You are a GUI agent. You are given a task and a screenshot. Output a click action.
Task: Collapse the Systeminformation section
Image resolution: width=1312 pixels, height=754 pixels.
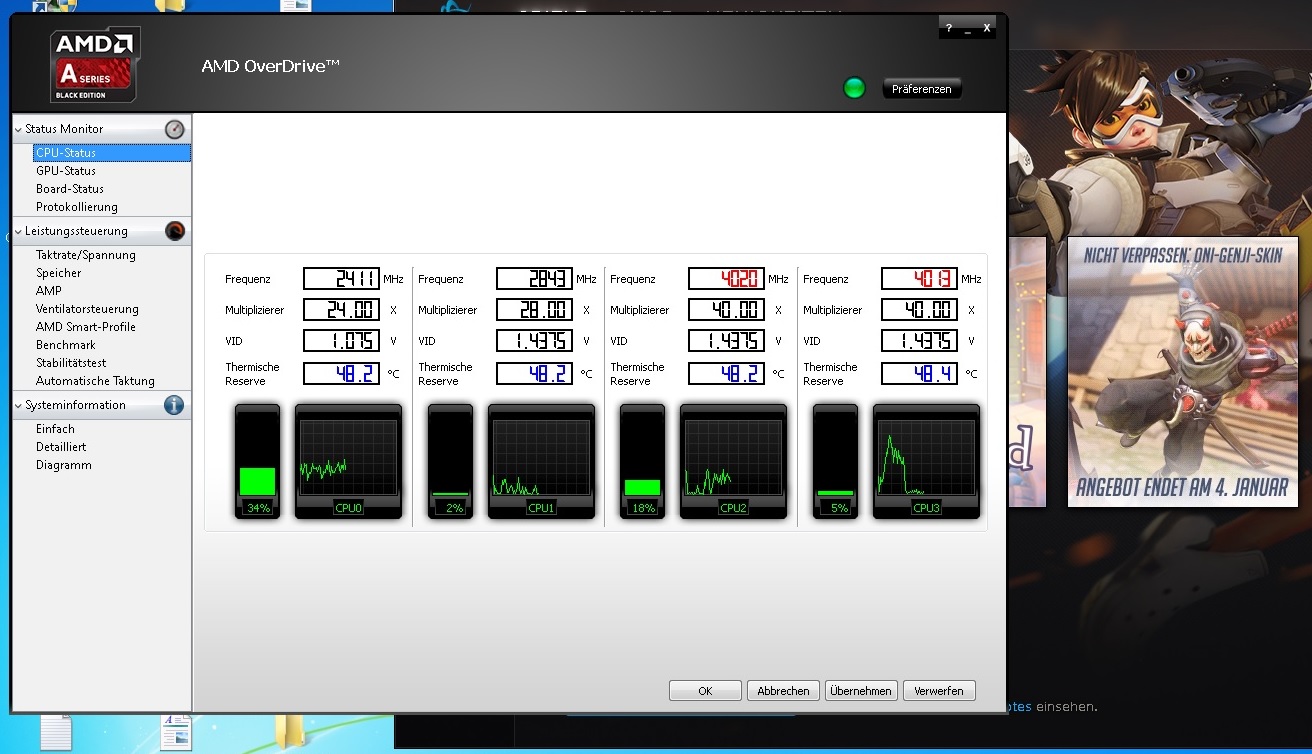point(18,405)
